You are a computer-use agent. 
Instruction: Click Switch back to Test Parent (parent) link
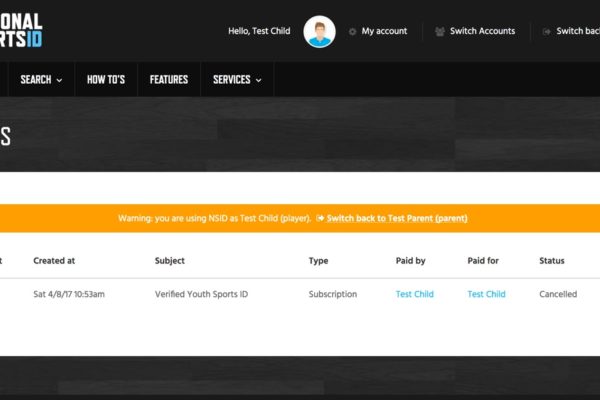(x=397, y=218)
